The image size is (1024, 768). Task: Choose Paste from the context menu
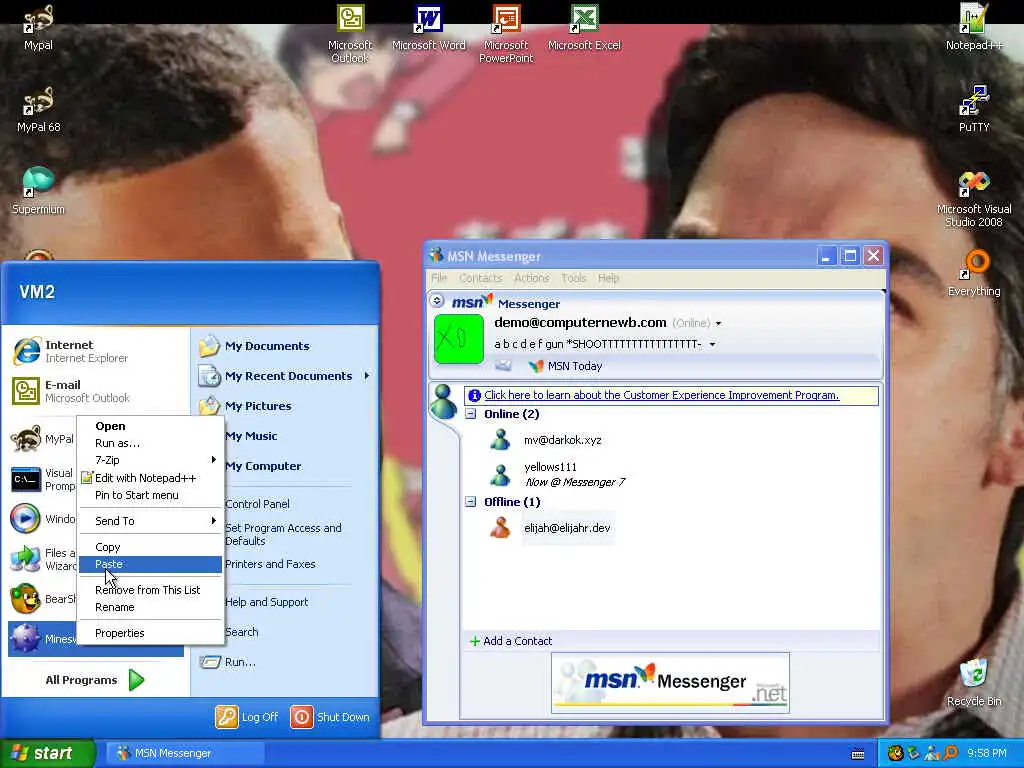point(150,564)
